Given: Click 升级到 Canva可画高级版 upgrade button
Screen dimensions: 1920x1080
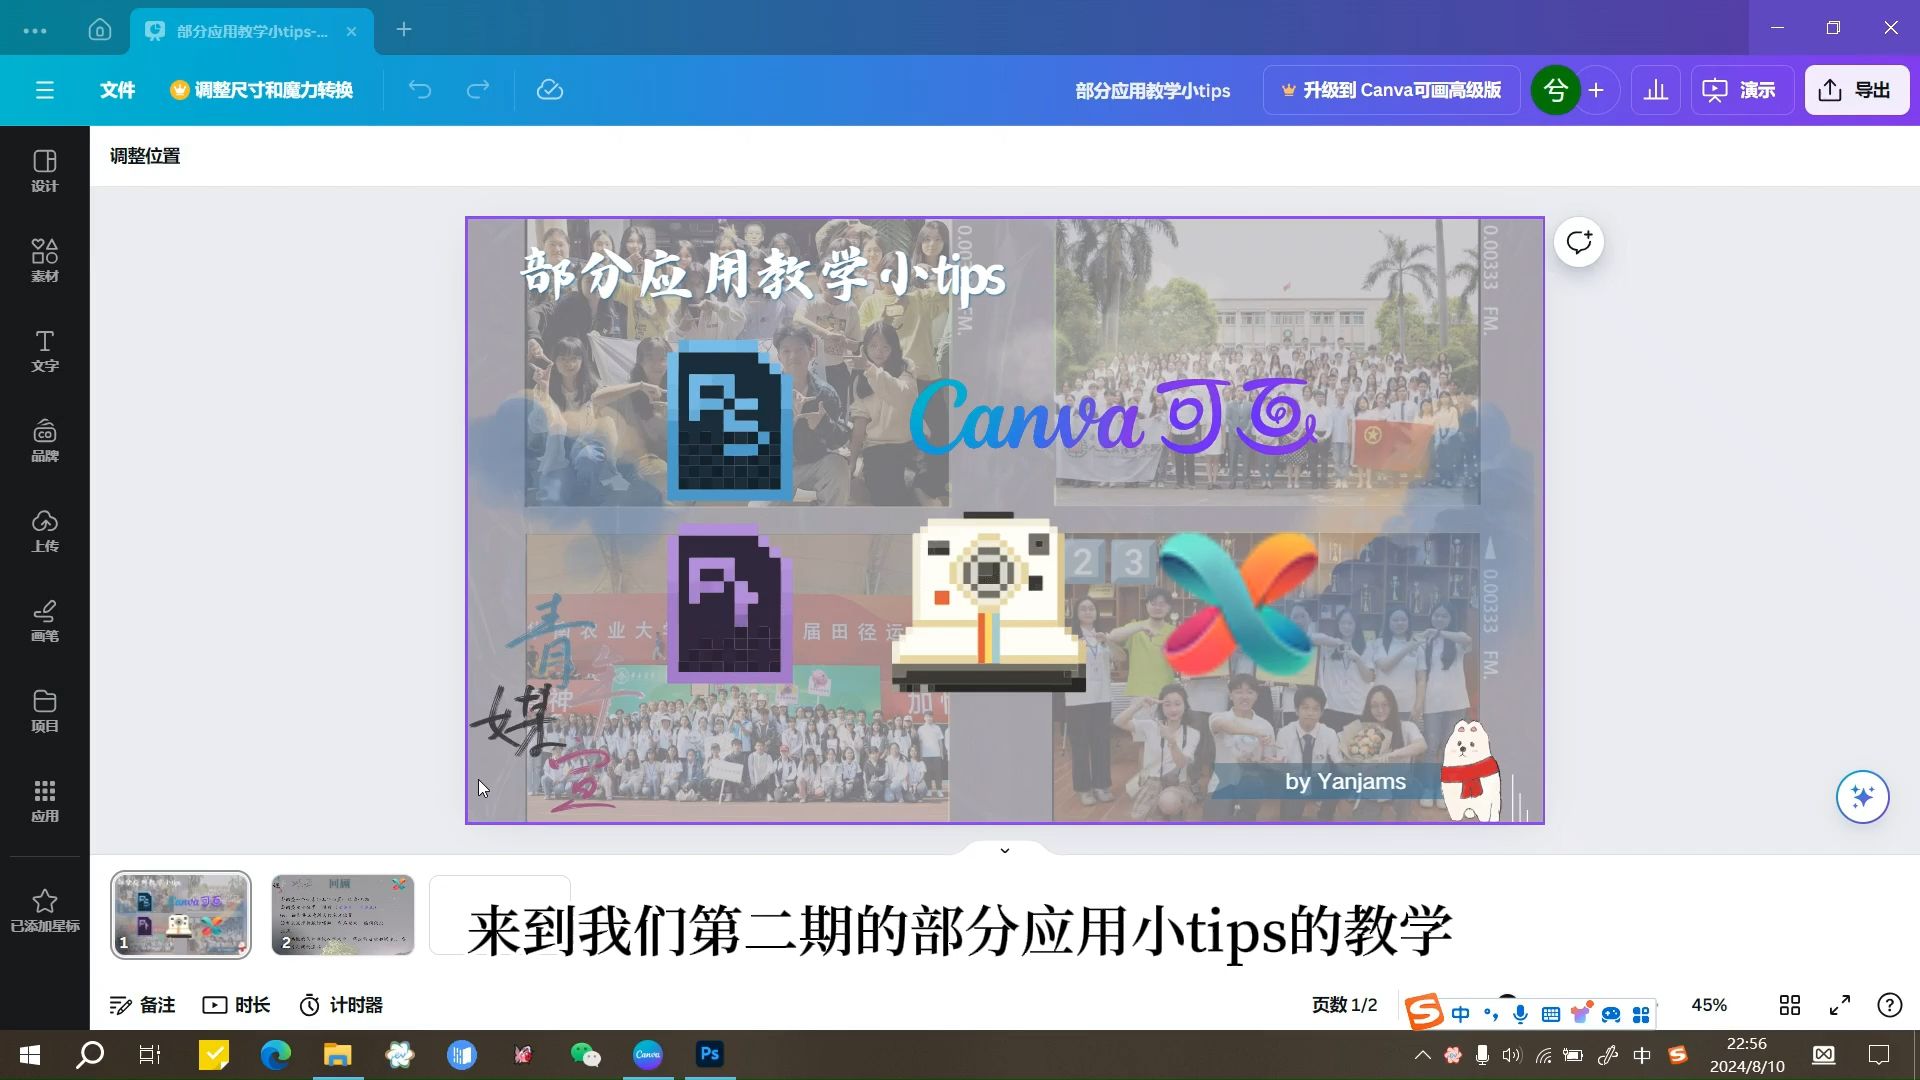Looking at the screenshot, I should pyautogui.click(x=1391, y=90).
